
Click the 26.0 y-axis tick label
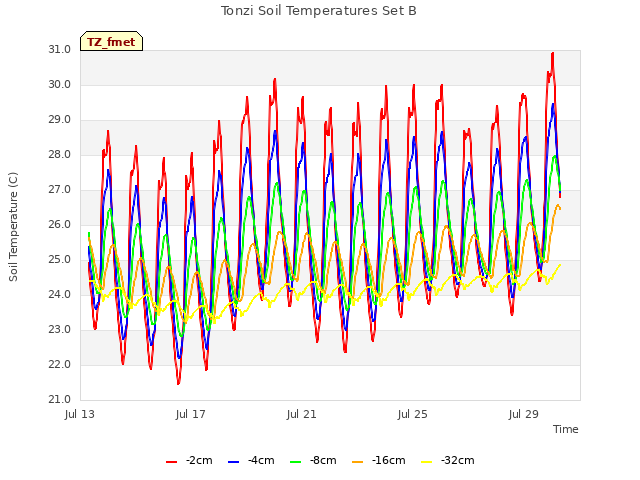60,224
